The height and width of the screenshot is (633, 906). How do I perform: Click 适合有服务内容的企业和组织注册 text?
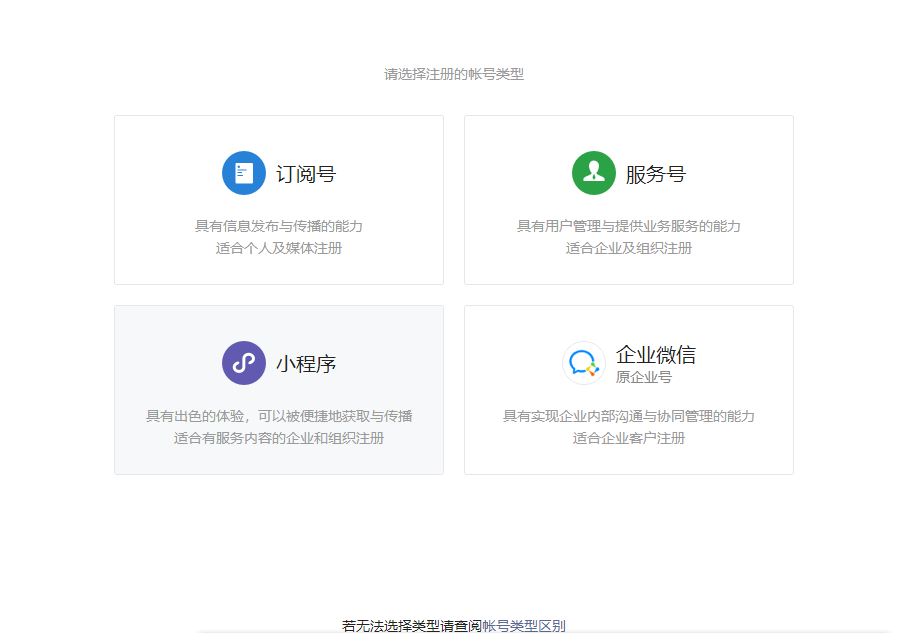[x=279, y=438]
